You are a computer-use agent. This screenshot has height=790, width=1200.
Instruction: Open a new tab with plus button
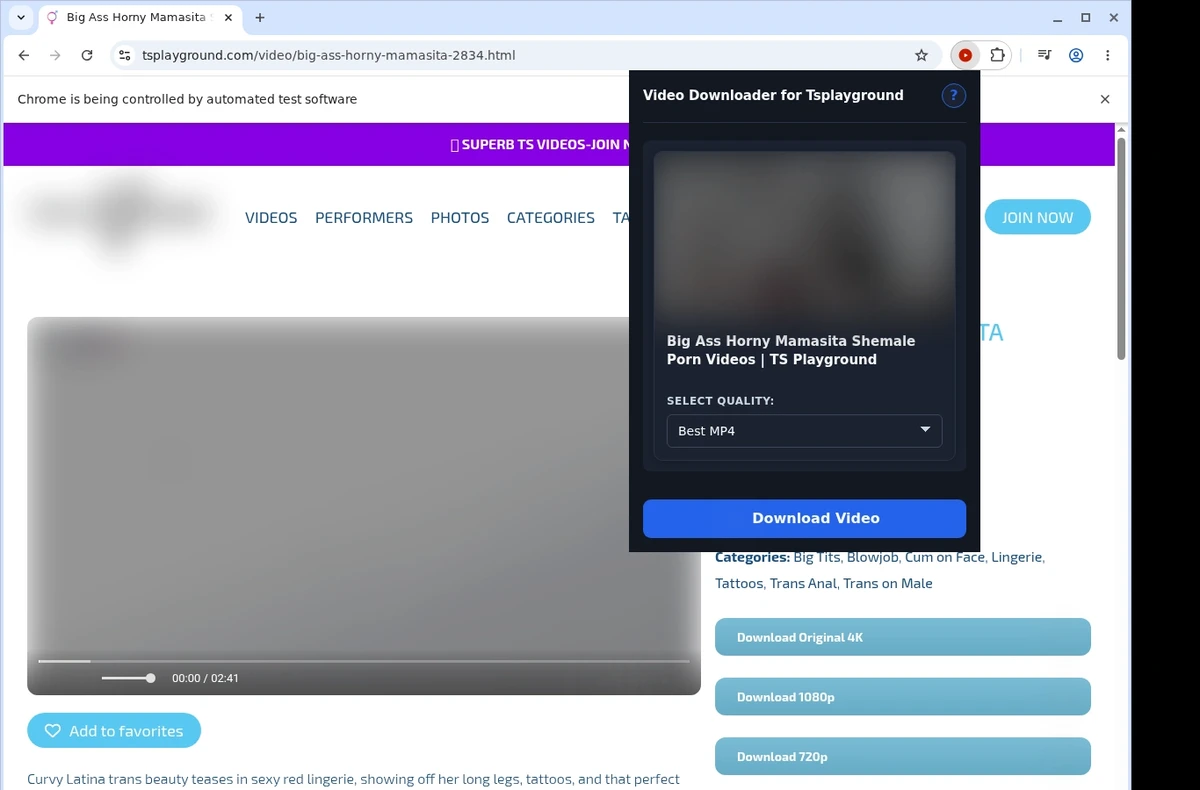pyautogui.click(x=260, y=18)
